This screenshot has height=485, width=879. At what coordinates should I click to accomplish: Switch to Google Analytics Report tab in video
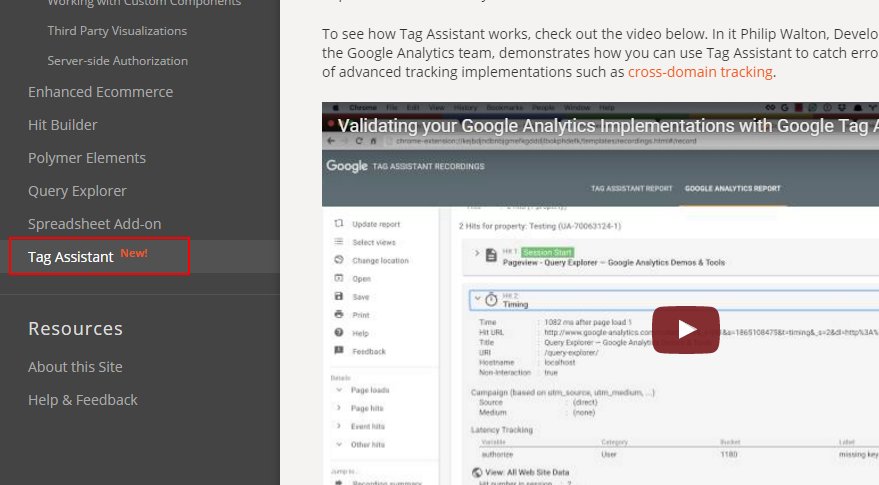(x=733, y=188)
